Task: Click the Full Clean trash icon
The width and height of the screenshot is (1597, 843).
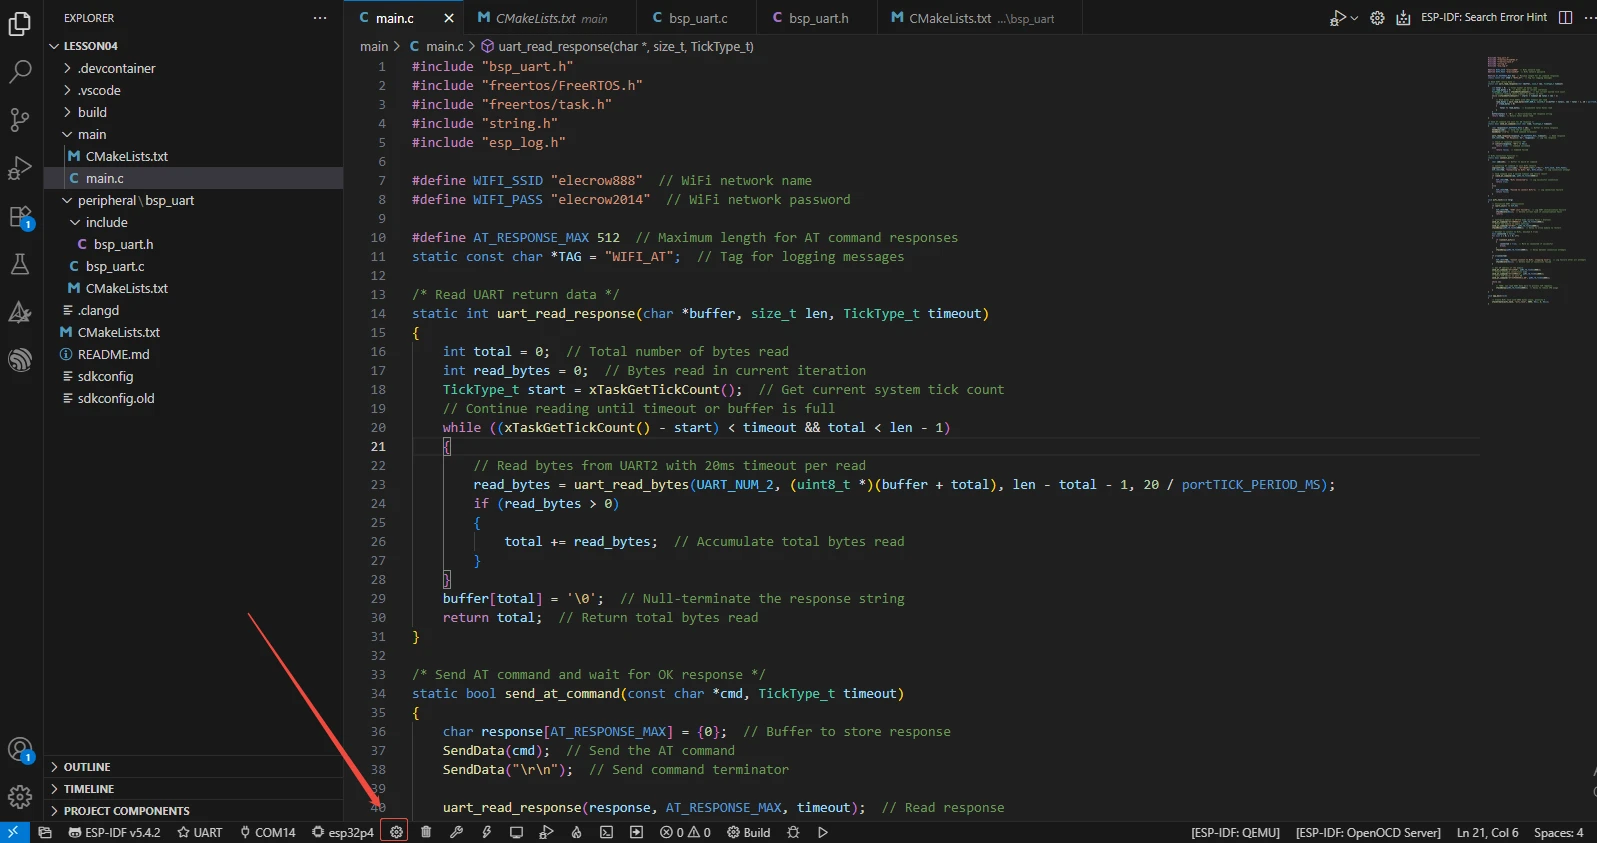Action: pyautogui.click(x=426, y=832)
